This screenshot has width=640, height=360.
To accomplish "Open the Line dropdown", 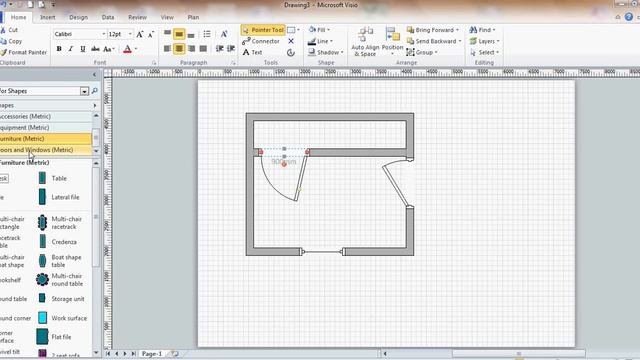I will pyautogui.click(x=320, y=41).
